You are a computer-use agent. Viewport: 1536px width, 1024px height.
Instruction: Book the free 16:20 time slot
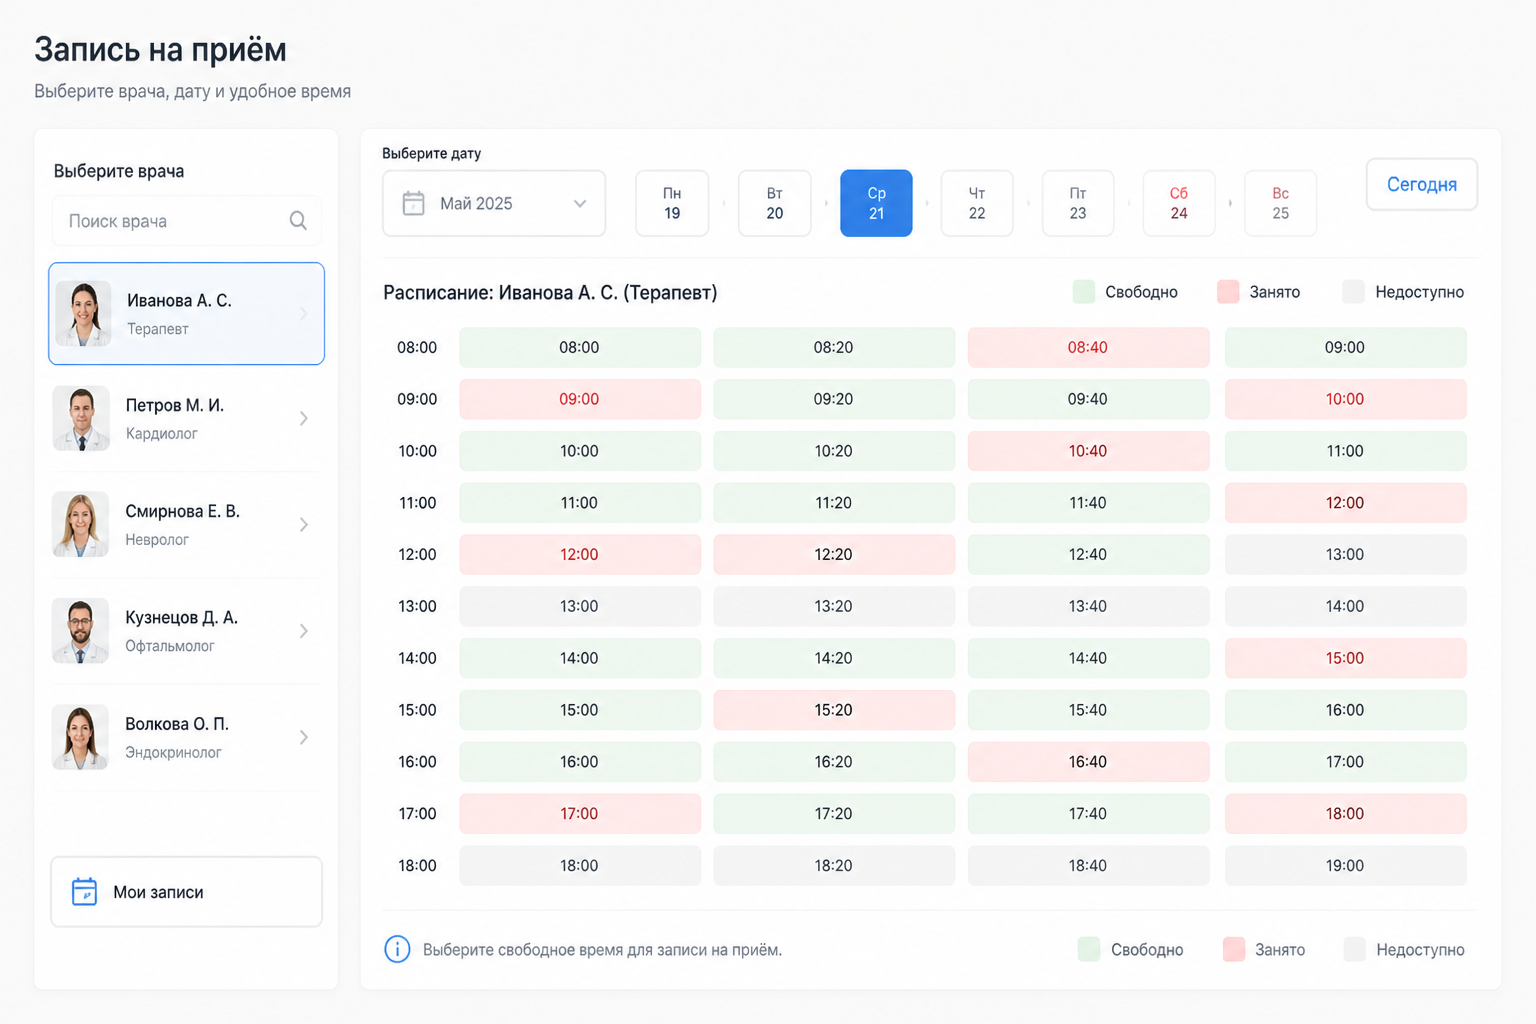click(834, 762)
